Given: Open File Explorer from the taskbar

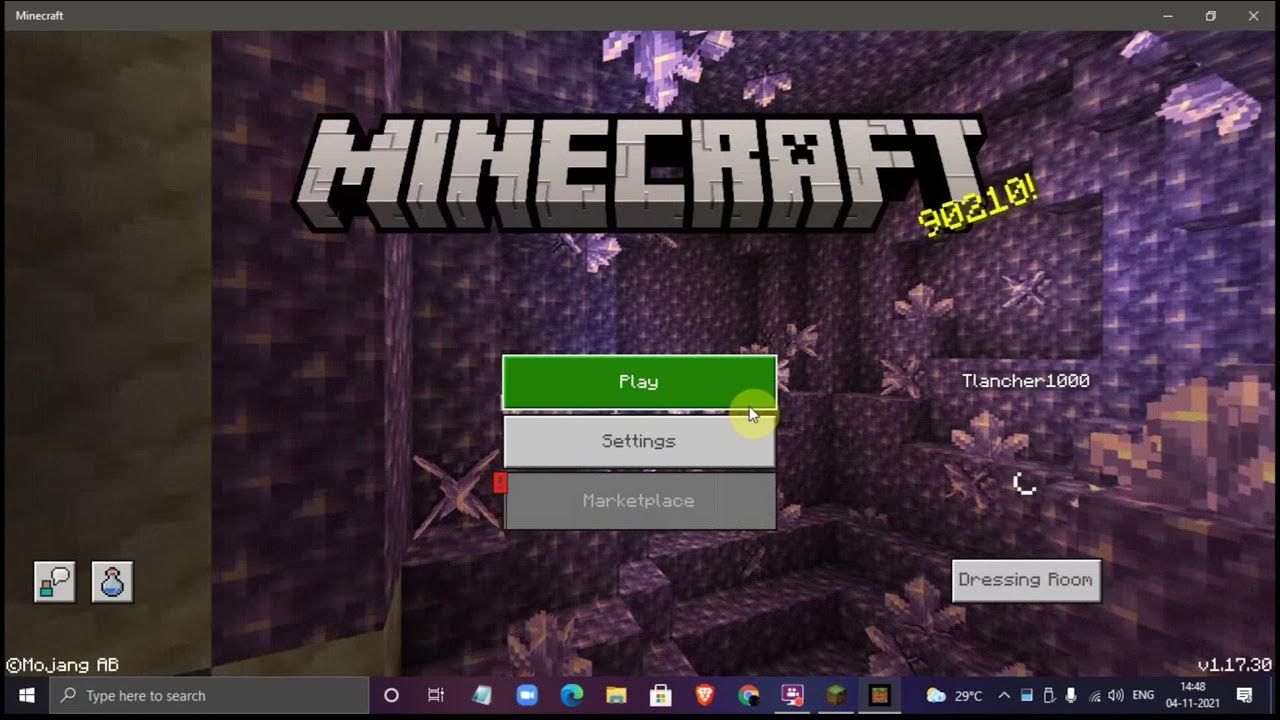Looking at the screenshot, I should click(x=616, y=695).
